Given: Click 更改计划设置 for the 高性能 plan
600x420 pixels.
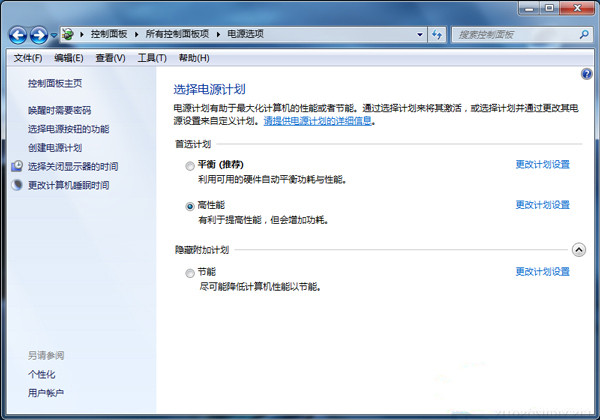Looking at the screenshot, I should click(x=542, y=205).
